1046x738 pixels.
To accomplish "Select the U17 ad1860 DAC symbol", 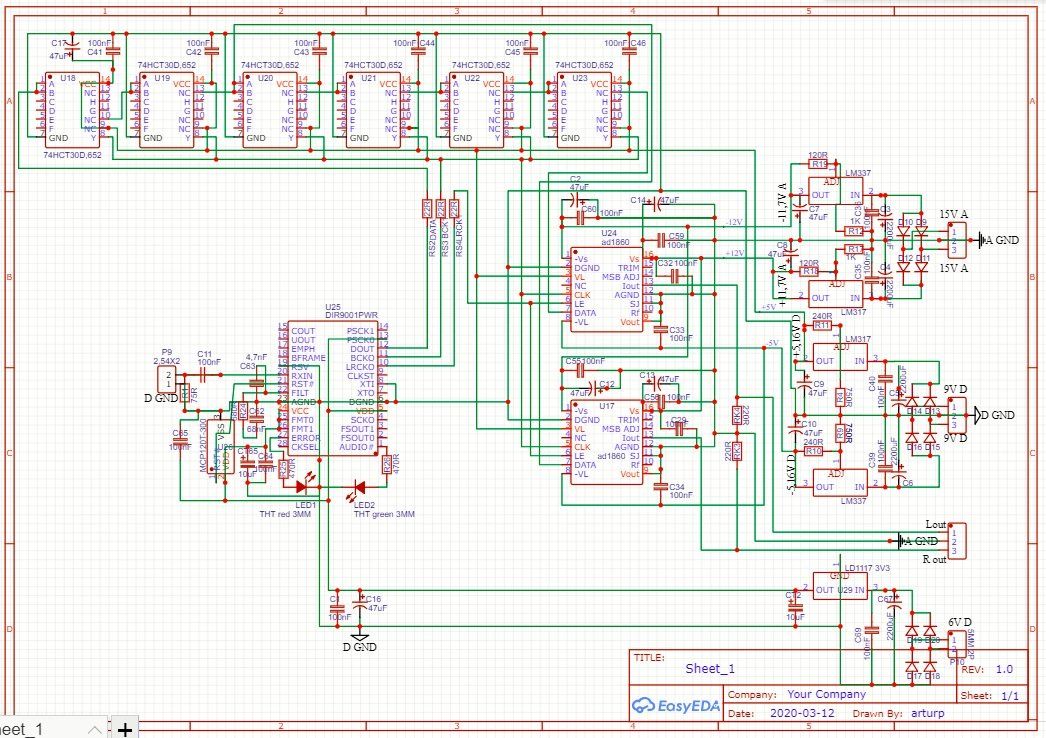I will tap(607, 442).
